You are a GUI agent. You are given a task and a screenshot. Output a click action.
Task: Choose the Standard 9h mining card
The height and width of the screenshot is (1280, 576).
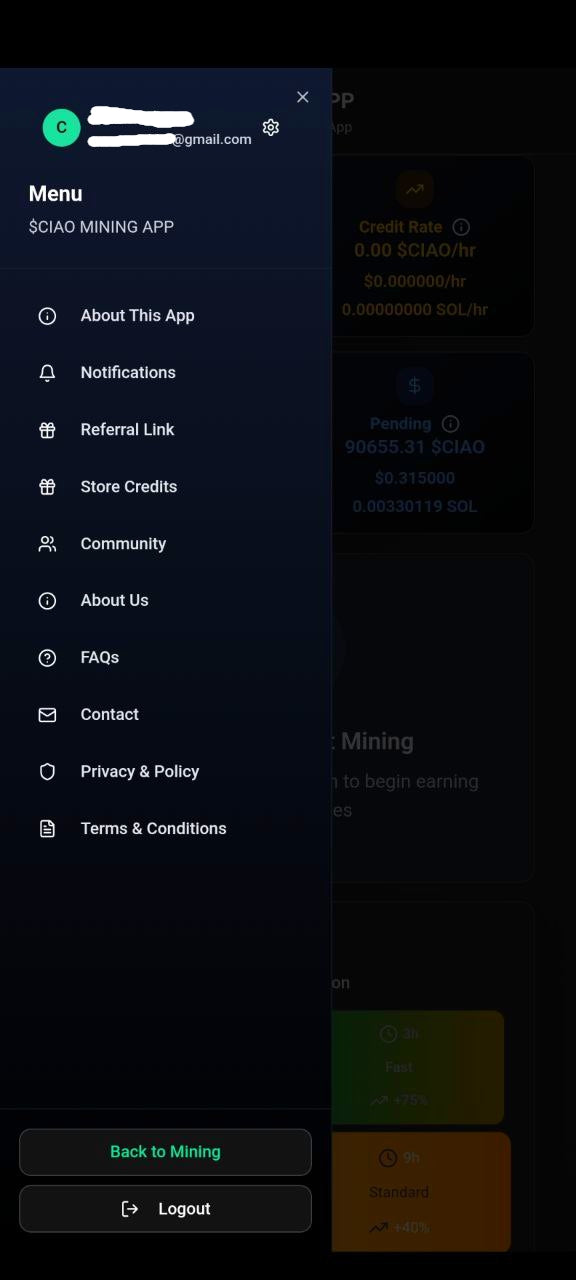[x=417, y=1192]
